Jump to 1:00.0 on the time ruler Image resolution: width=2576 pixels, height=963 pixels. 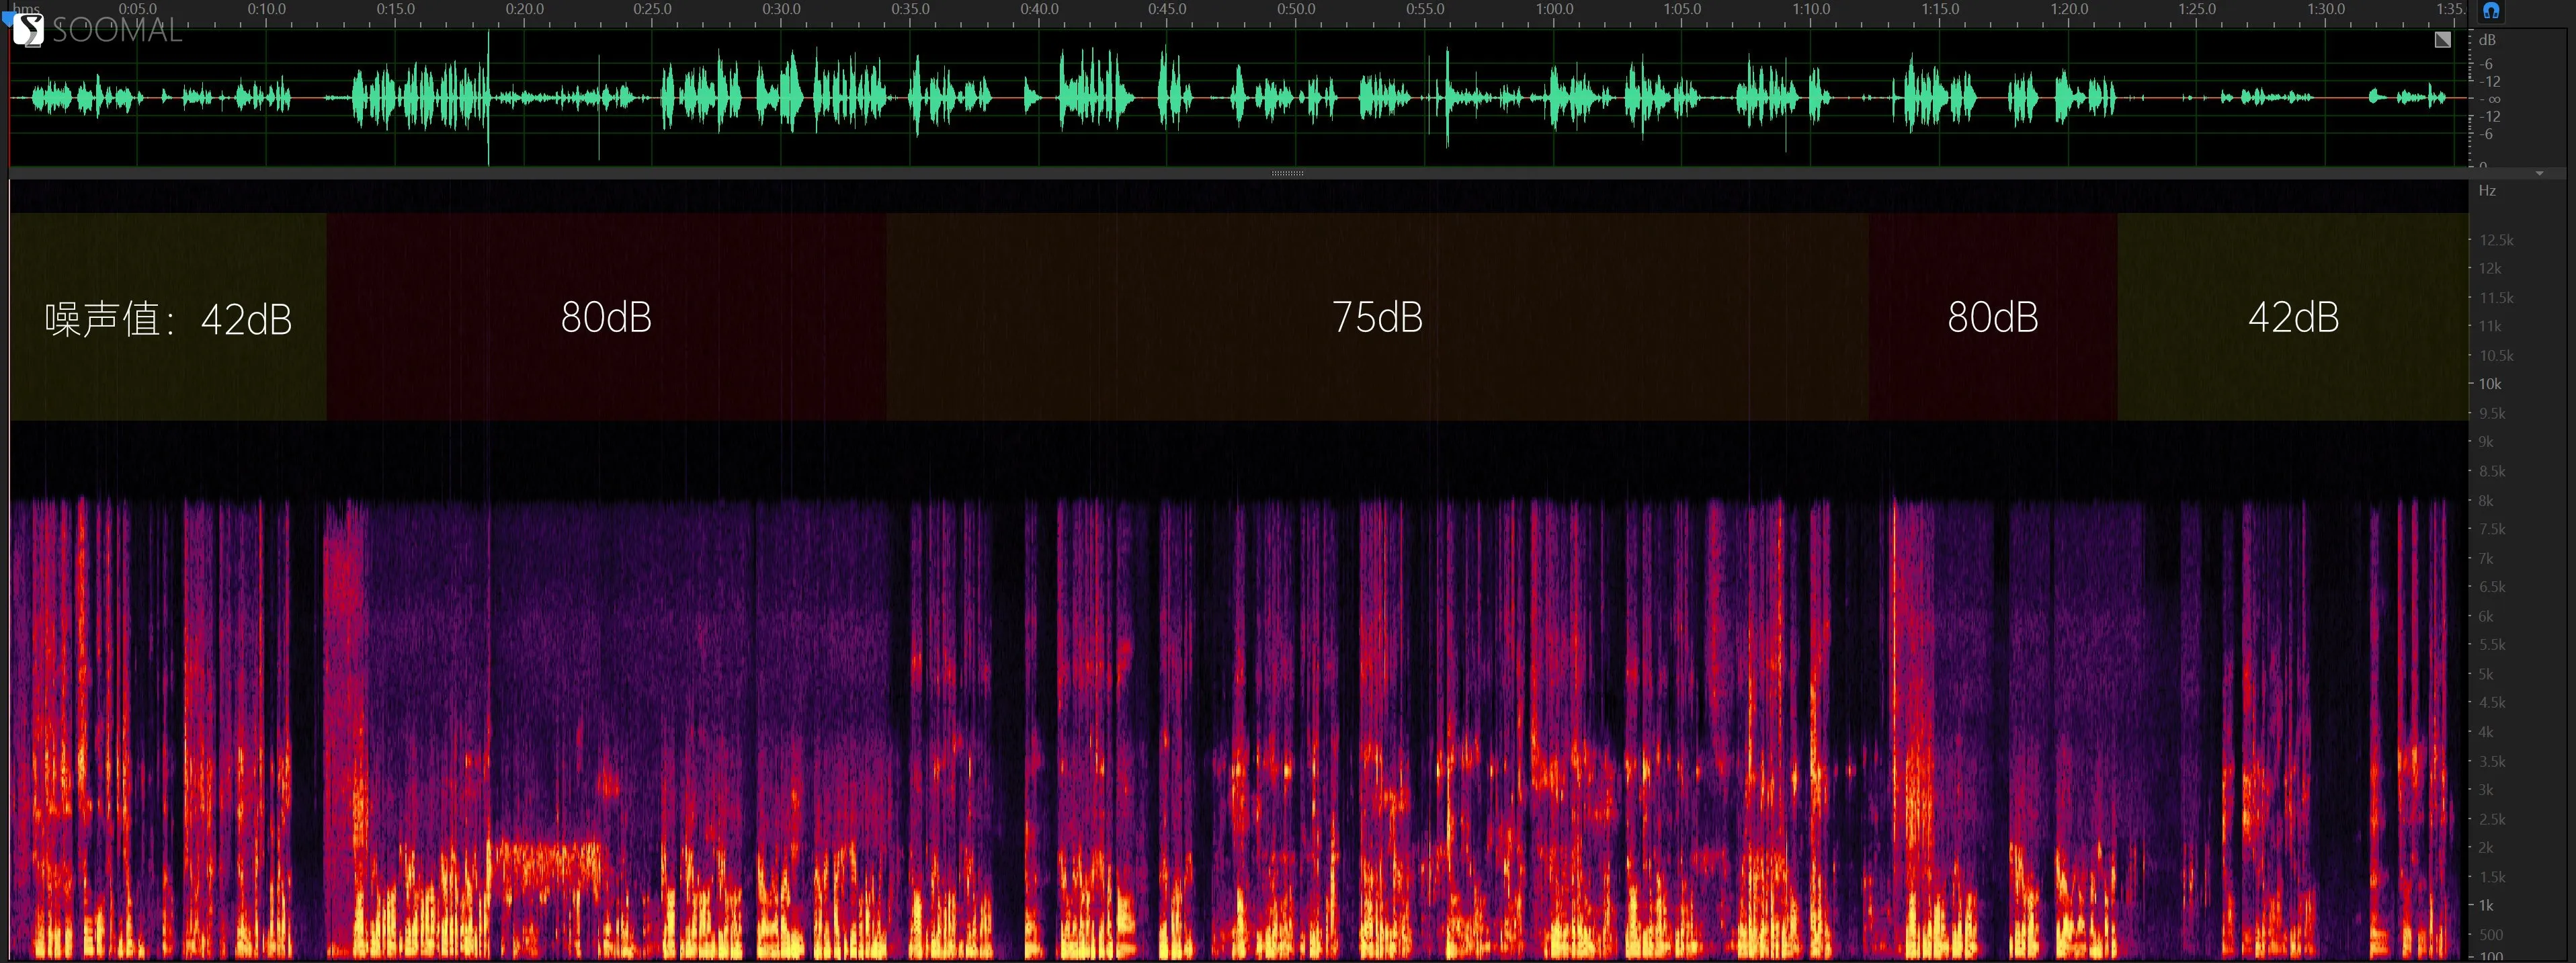[x=1554, y=9]
